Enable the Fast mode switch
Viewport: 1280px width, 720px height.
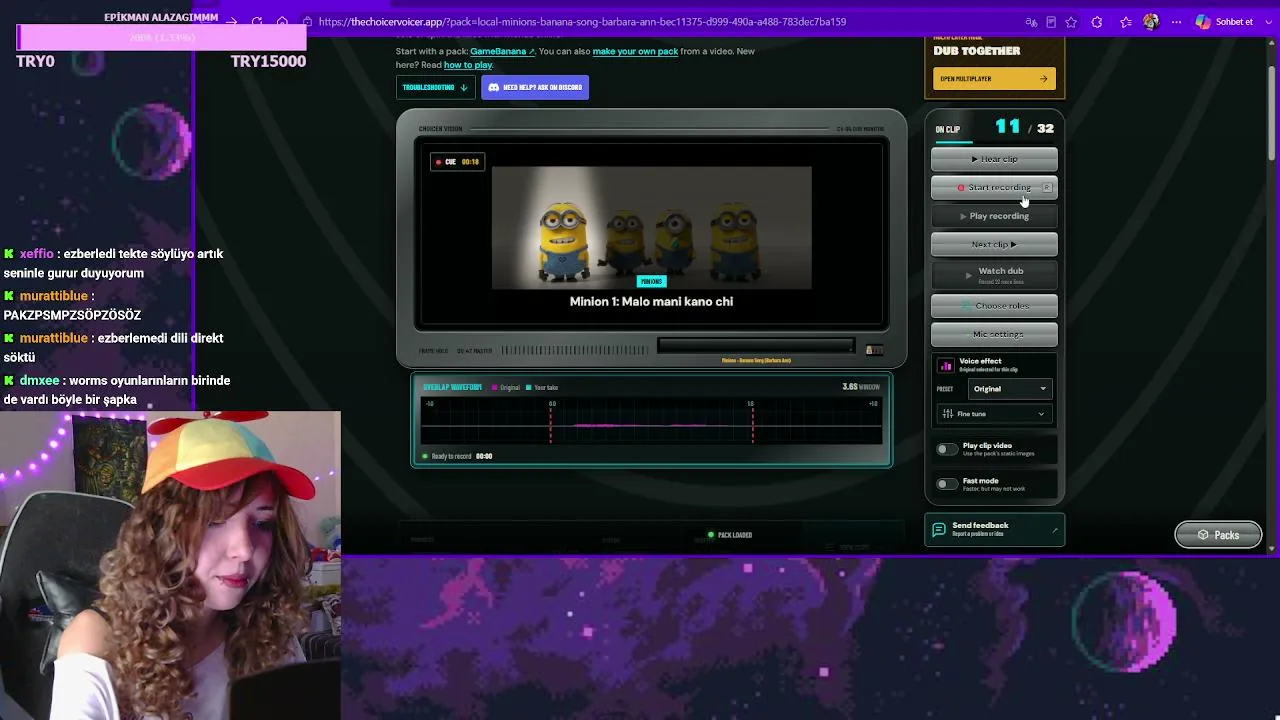tap(945, 484)
